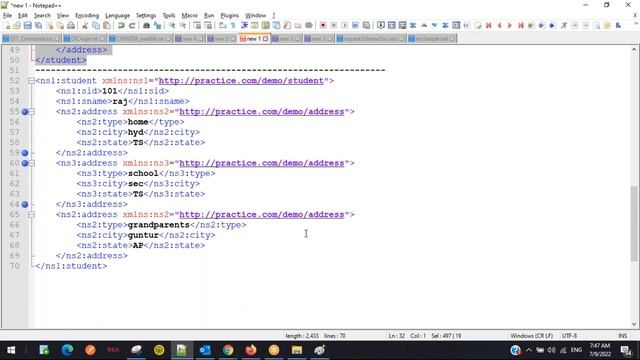Click the blue up-arrow toolbar icon

tap(424, 25)
